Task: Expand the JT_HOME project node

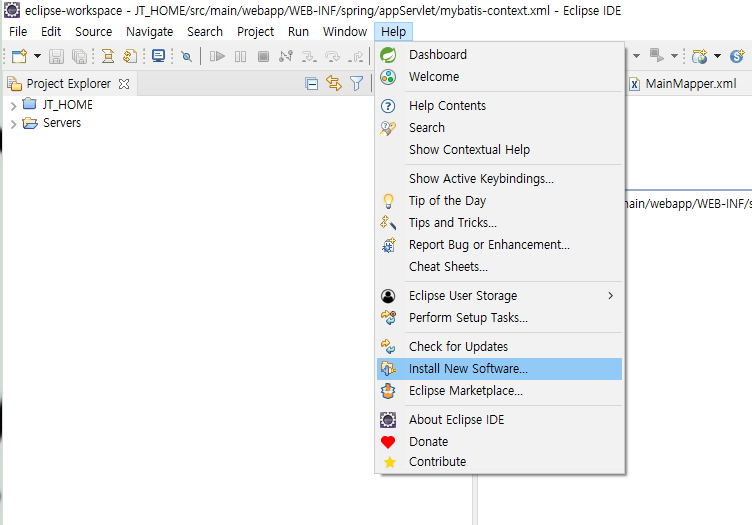Action: (13, 106)
